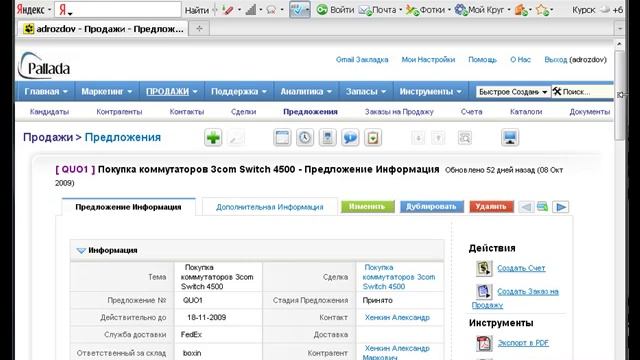
Task: Click the orange people icon in Yandex bar
Action: click(x=521, y=10)
